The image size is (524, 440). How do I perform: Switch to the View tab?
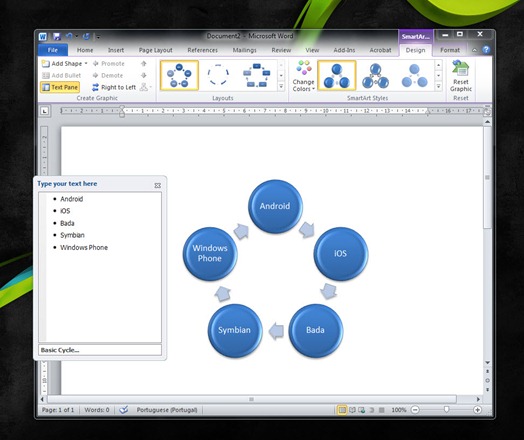[x=312, y=50]
